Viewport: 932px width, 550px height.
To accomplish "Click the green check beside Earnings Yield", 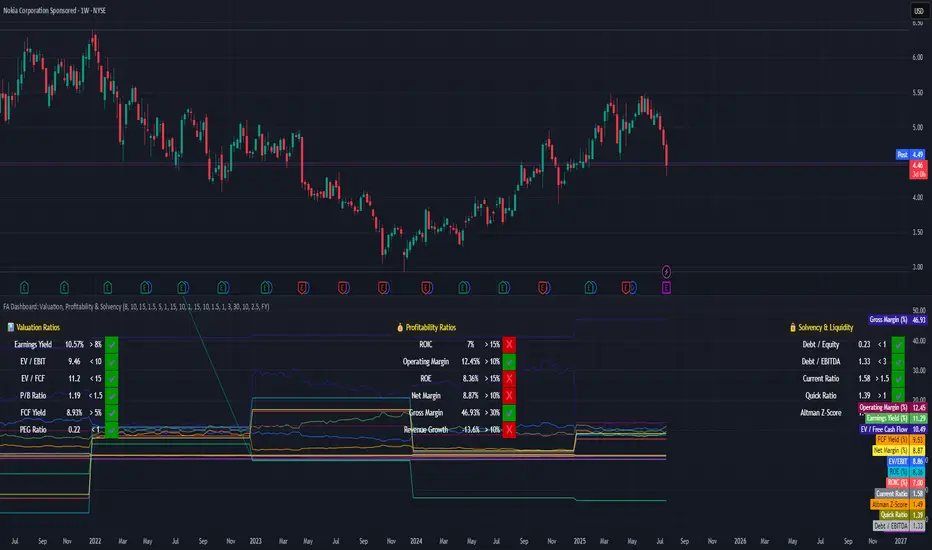I will coord(111,345).
